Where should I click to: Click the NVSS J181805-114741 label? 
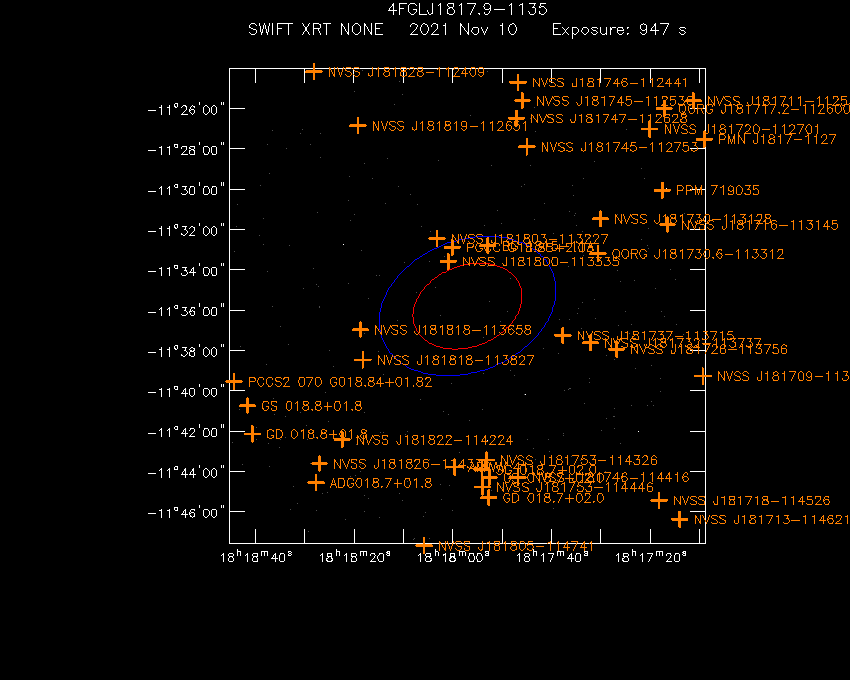tap(516, 546)
